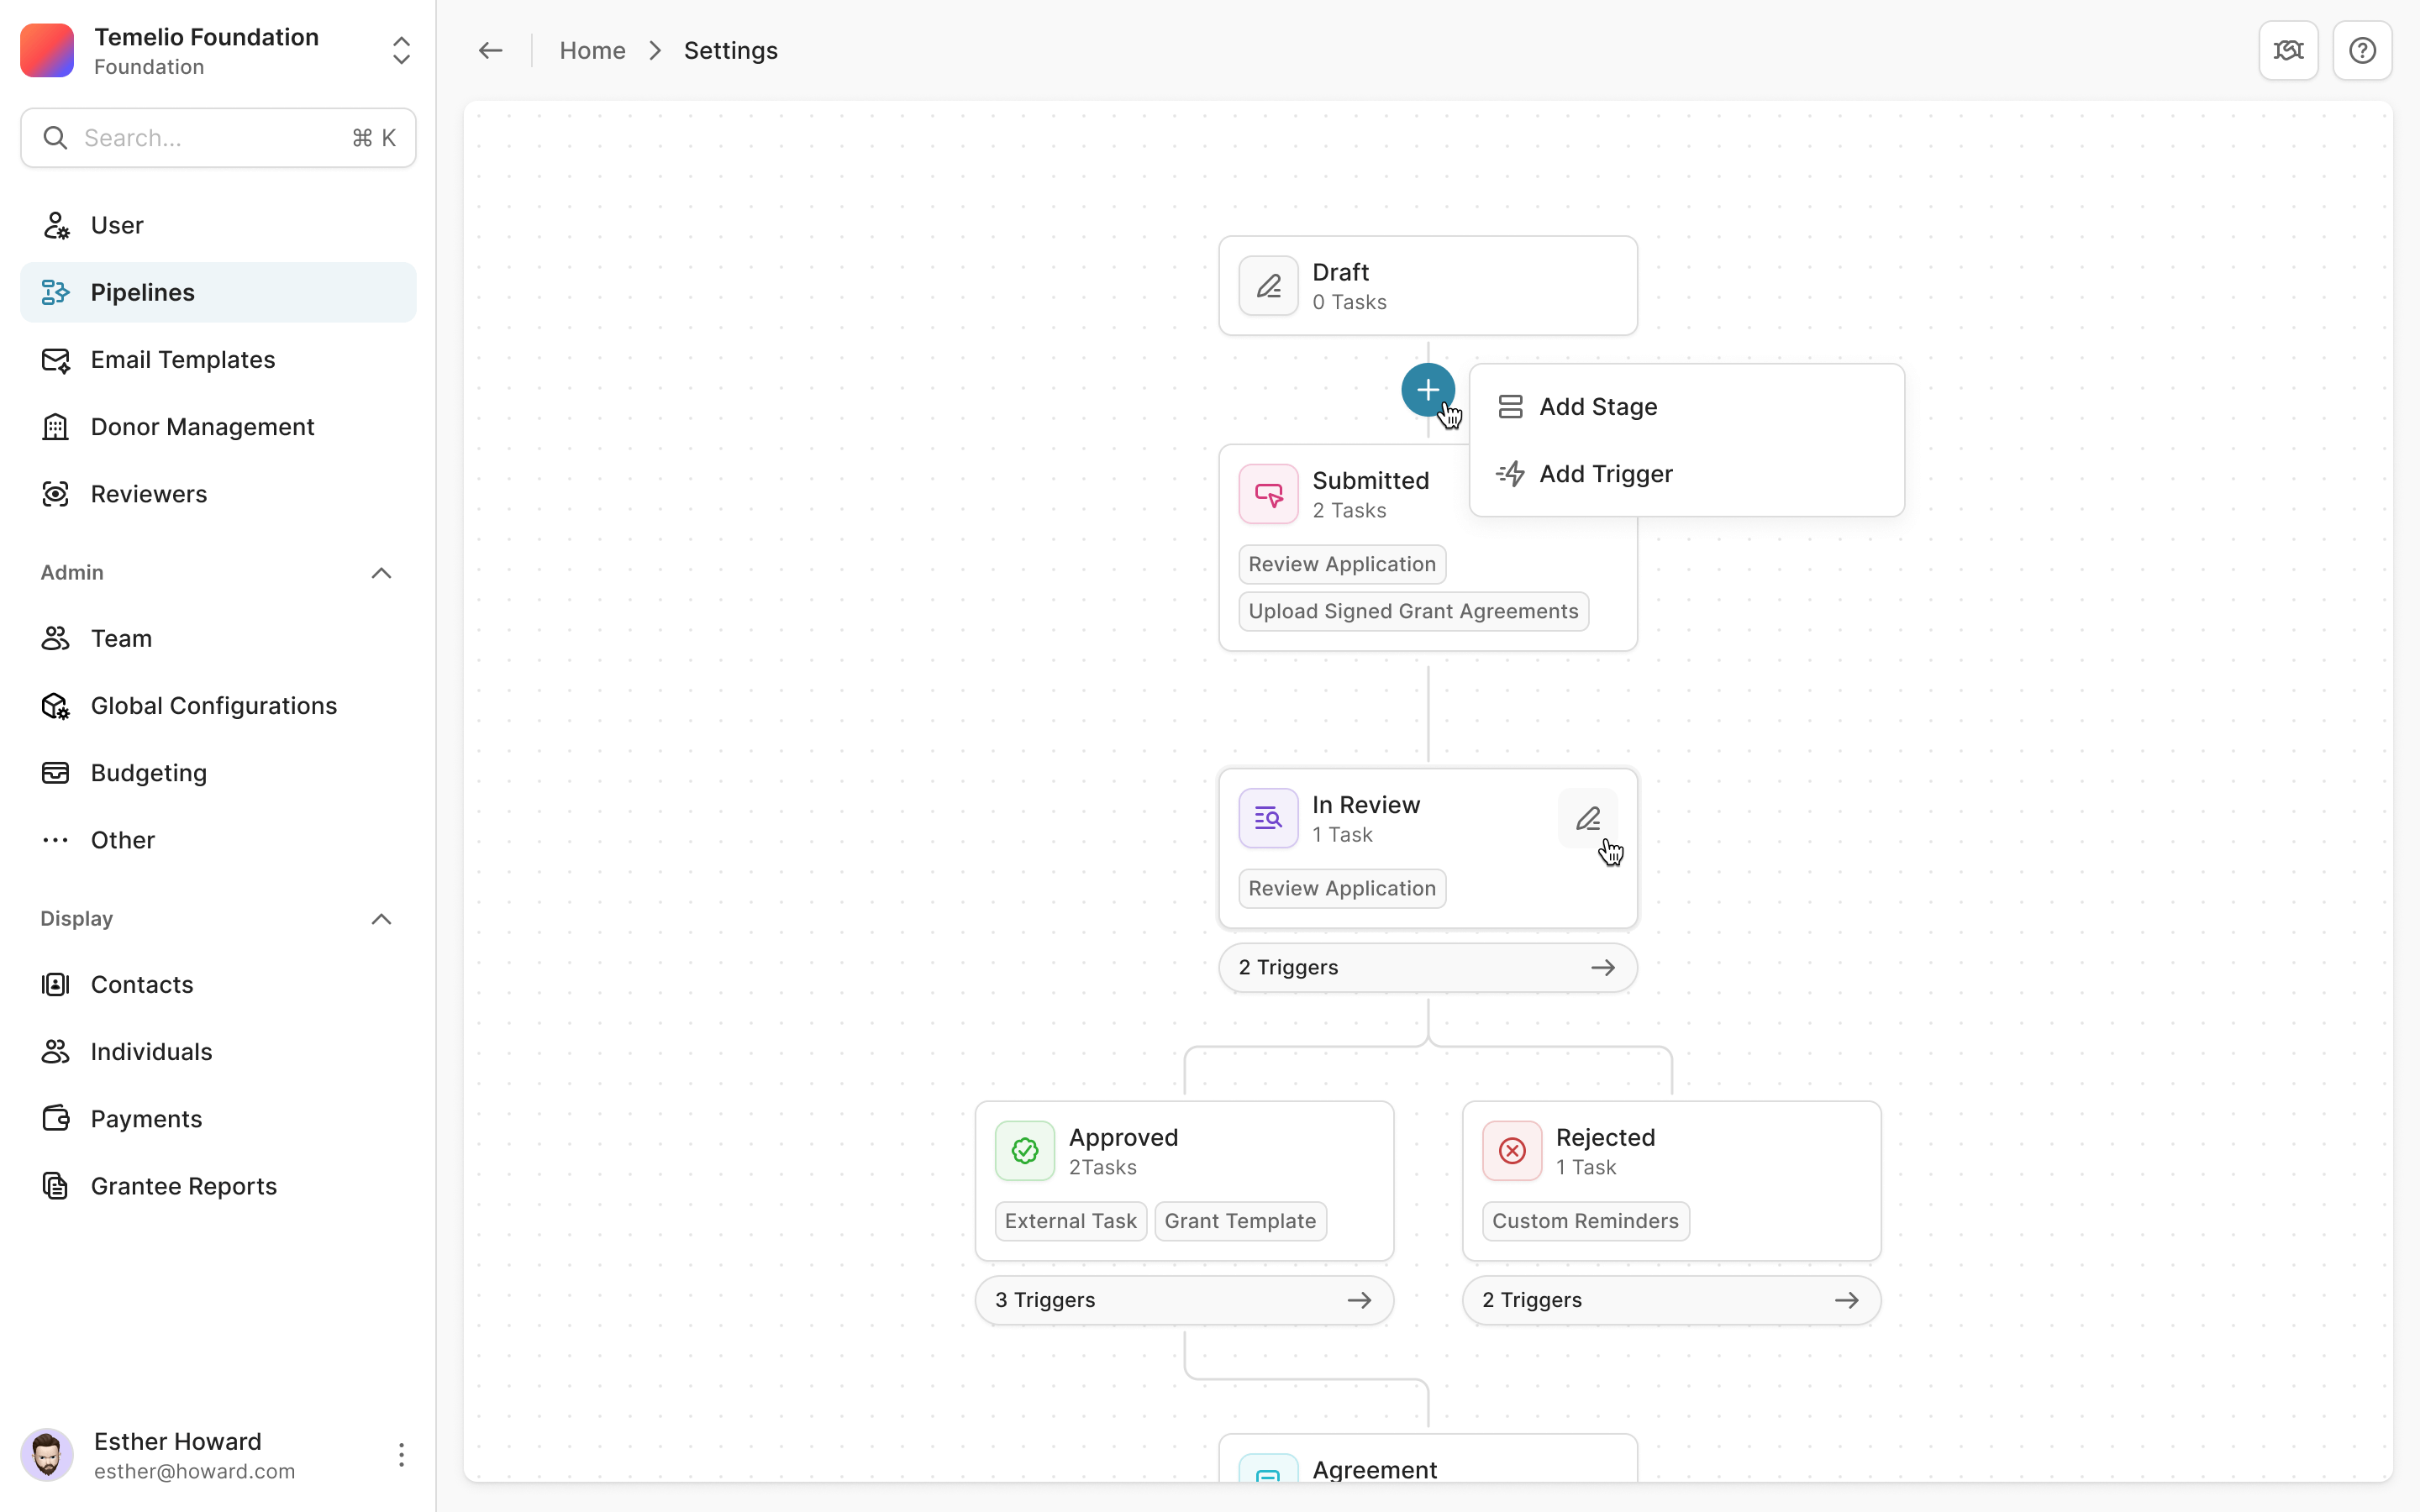This screenshot has width=2420, height=1512.
Task: Collapse the Display section
Action: click(x=381, y=919)
